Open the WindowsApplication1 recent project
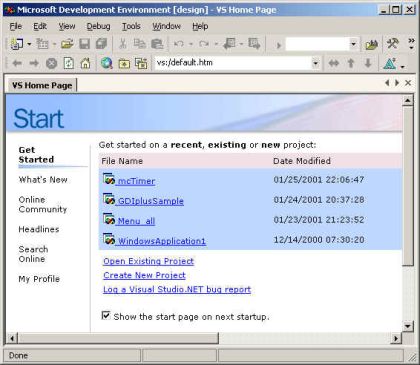This screenshot has height=365, width=420. pos(162,241)
